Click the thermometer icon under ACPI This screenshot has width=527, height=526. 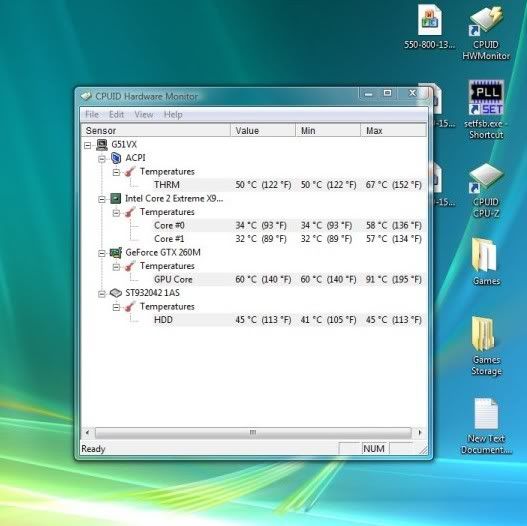tap(130, 172)
